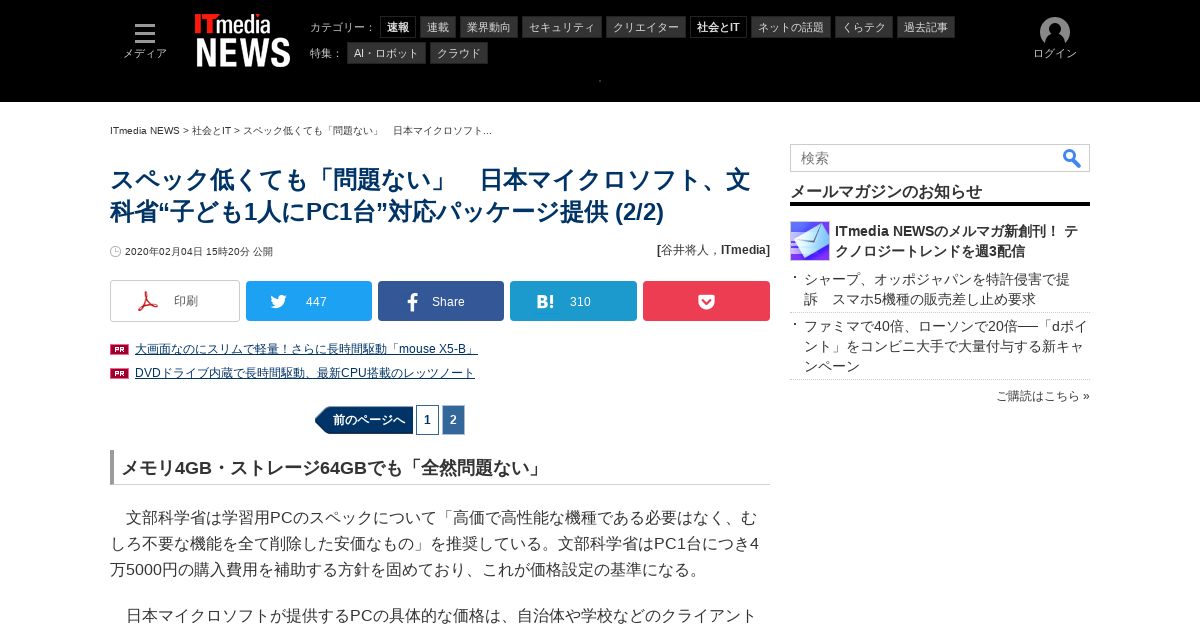Save article to Pocket

(x=706, y=301)
